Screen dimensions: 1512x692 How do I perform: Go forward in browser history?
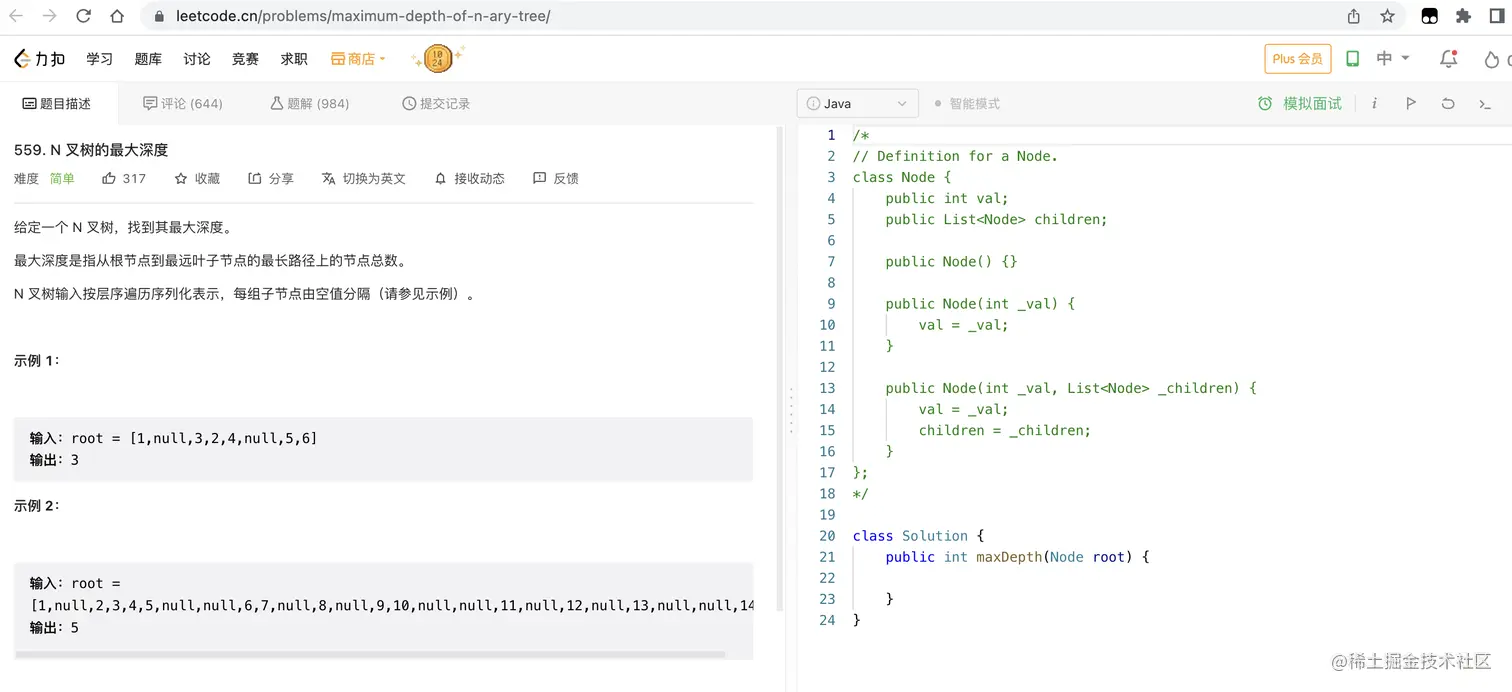point(49,16)
